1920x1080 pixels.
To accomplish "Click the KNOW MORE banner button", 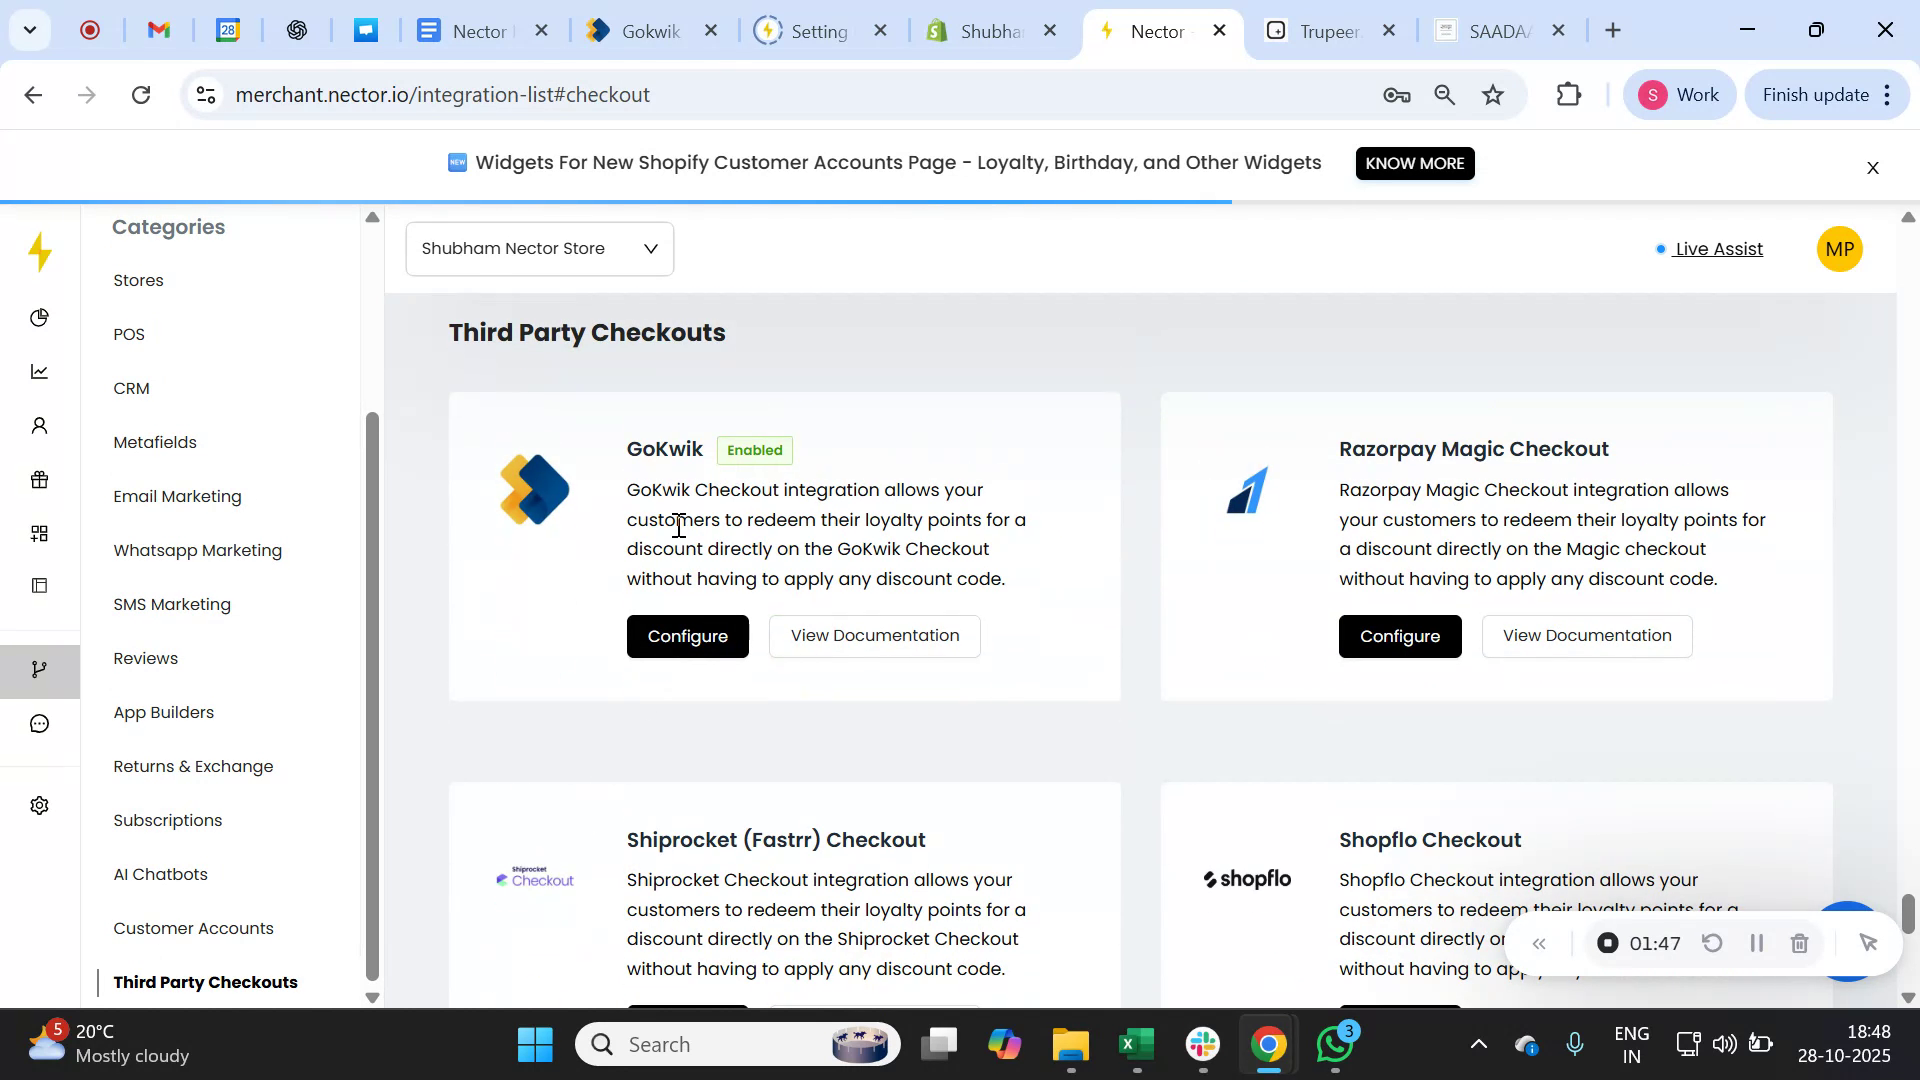I will click(1414, 163).
